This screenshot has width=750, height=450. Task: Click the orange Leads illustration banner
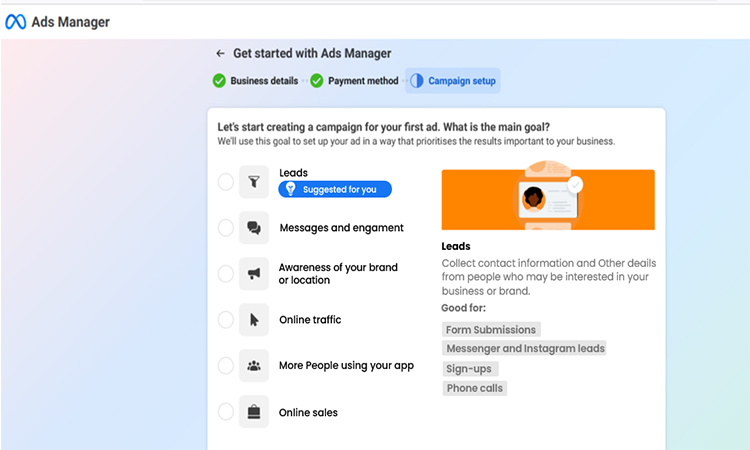(x=548, y=197)
